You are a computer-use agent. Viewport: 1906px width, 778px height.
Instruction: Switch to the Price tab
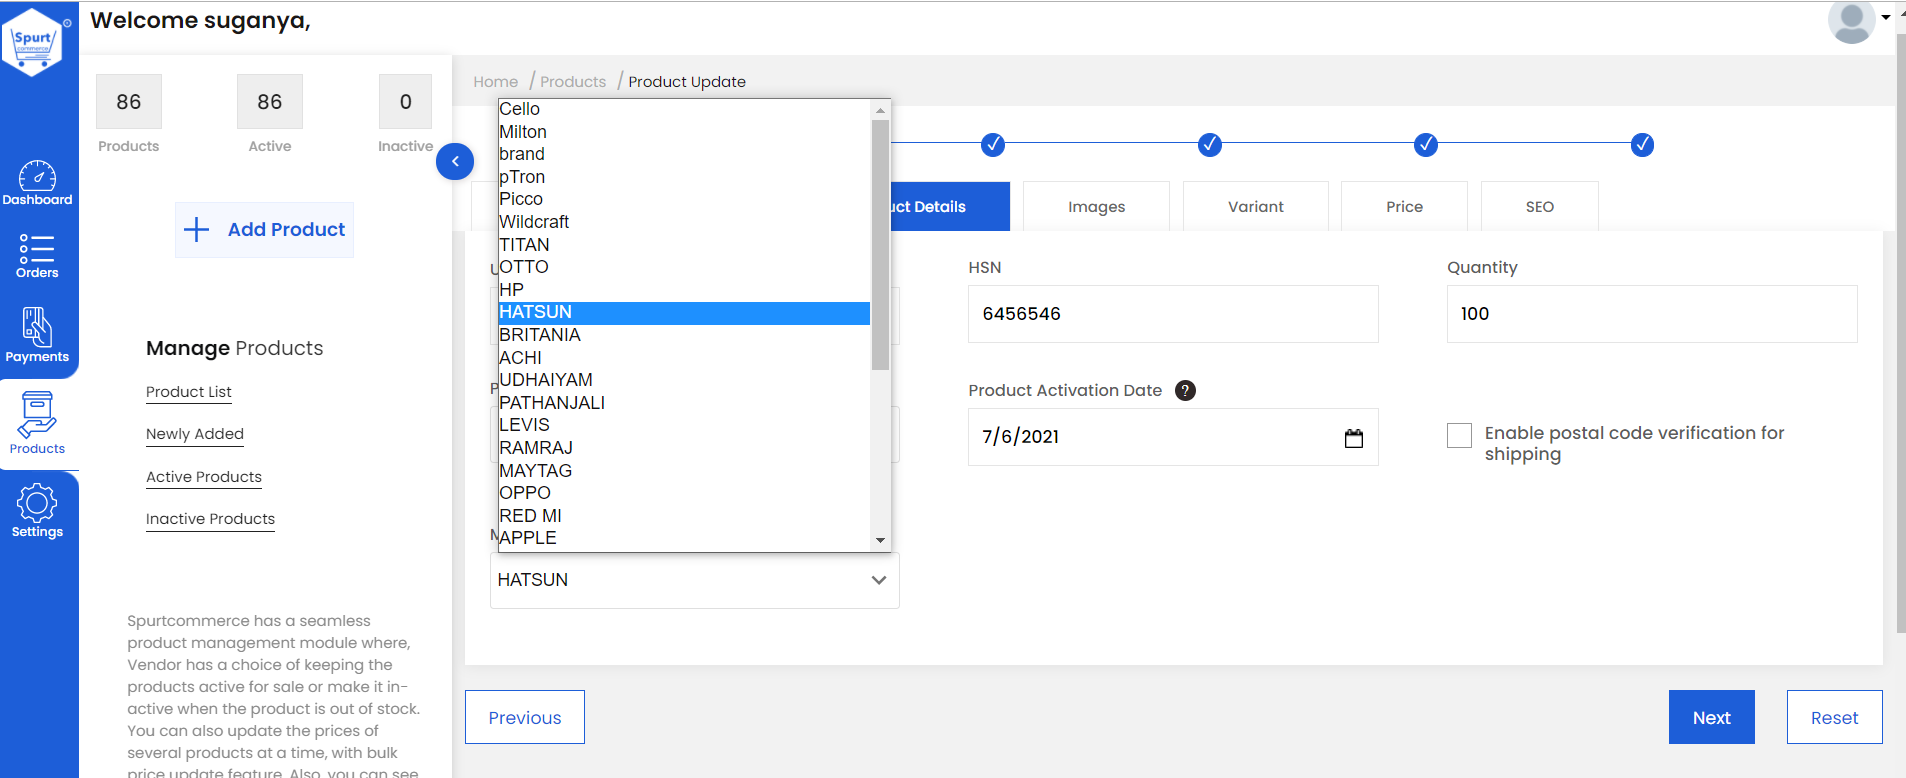pos(1404,207)
